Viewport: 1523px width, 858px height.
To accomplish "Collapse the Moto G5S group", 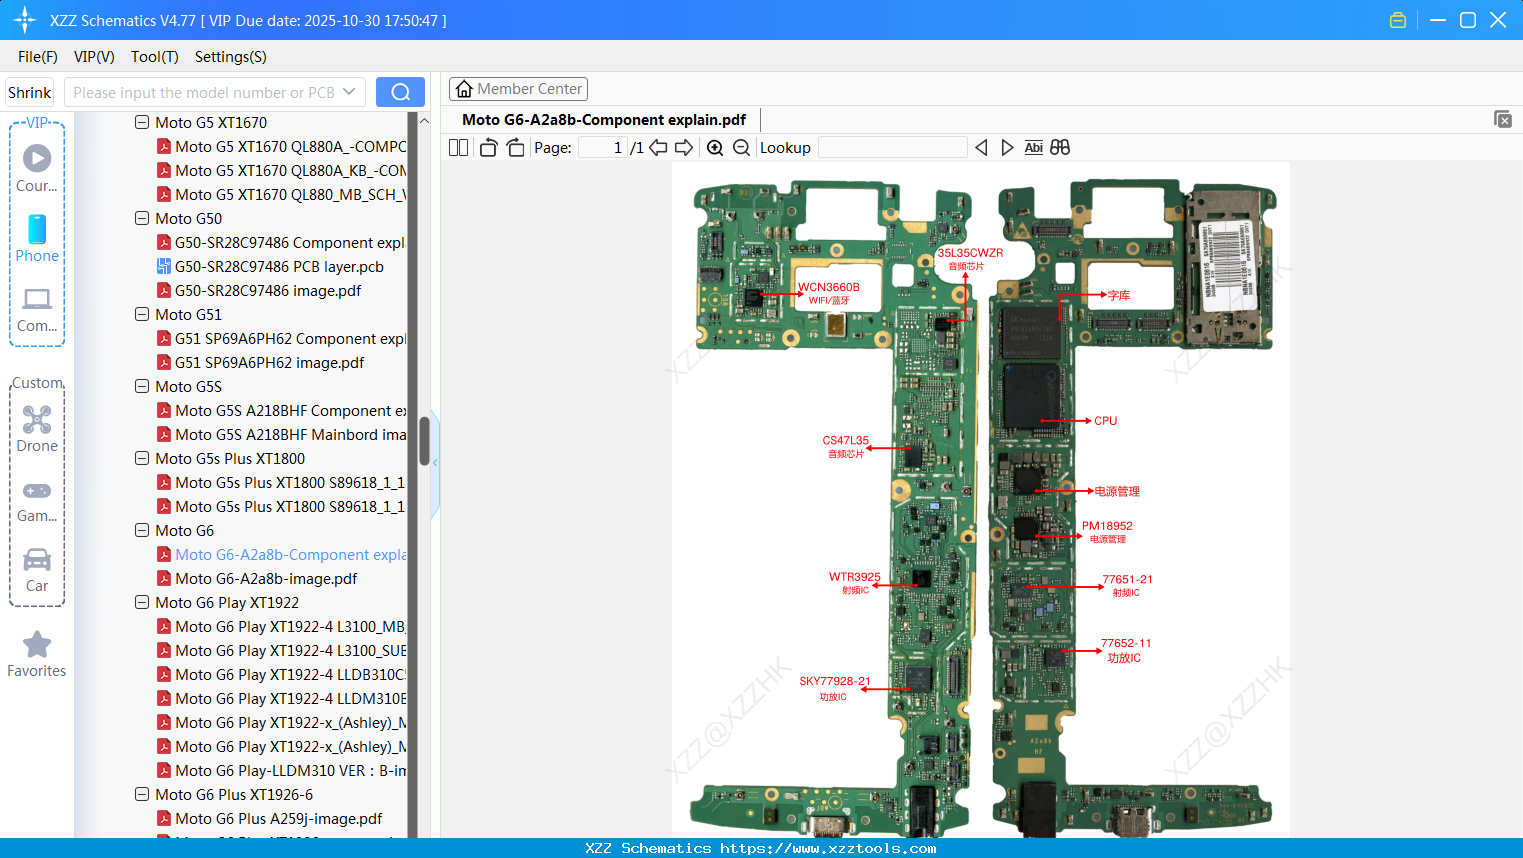I will [141, 386].
